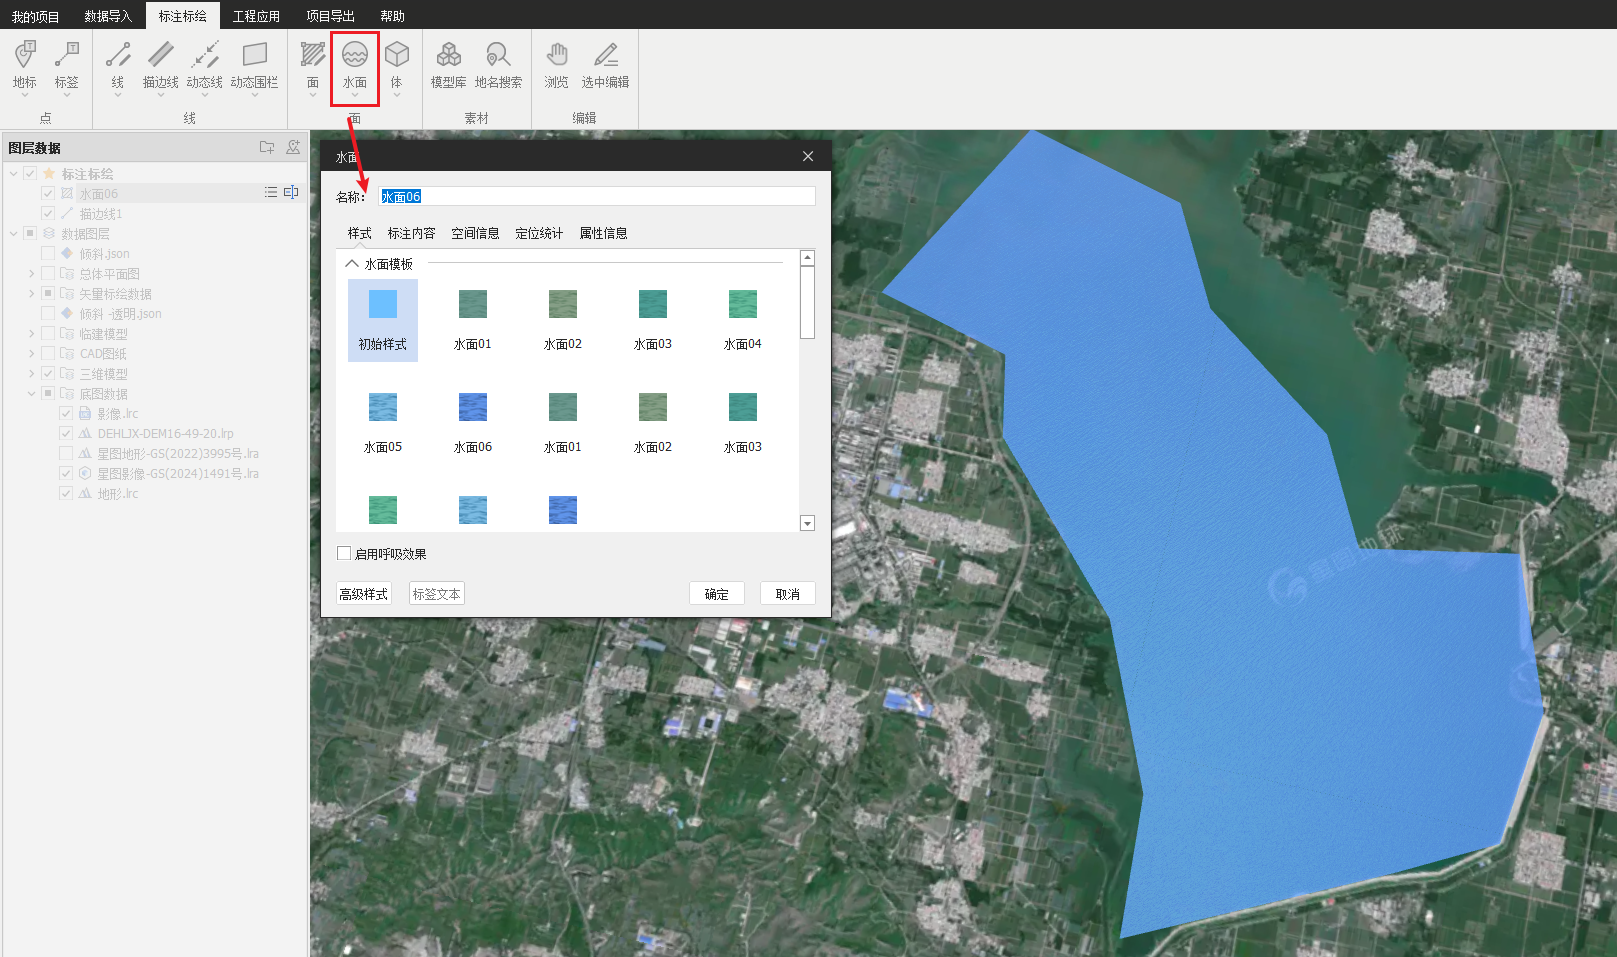Select the 标签 label tool
Viewport: 1617px width, 957px height.
coord(67,64)
